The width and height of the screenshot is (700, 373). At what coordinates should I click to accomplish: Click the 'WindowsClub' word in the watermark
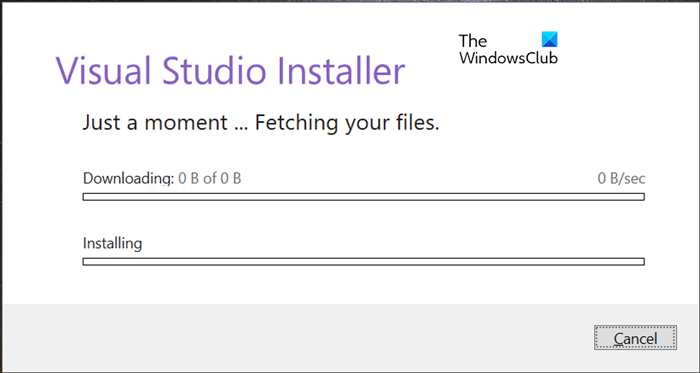click(508, 58)
